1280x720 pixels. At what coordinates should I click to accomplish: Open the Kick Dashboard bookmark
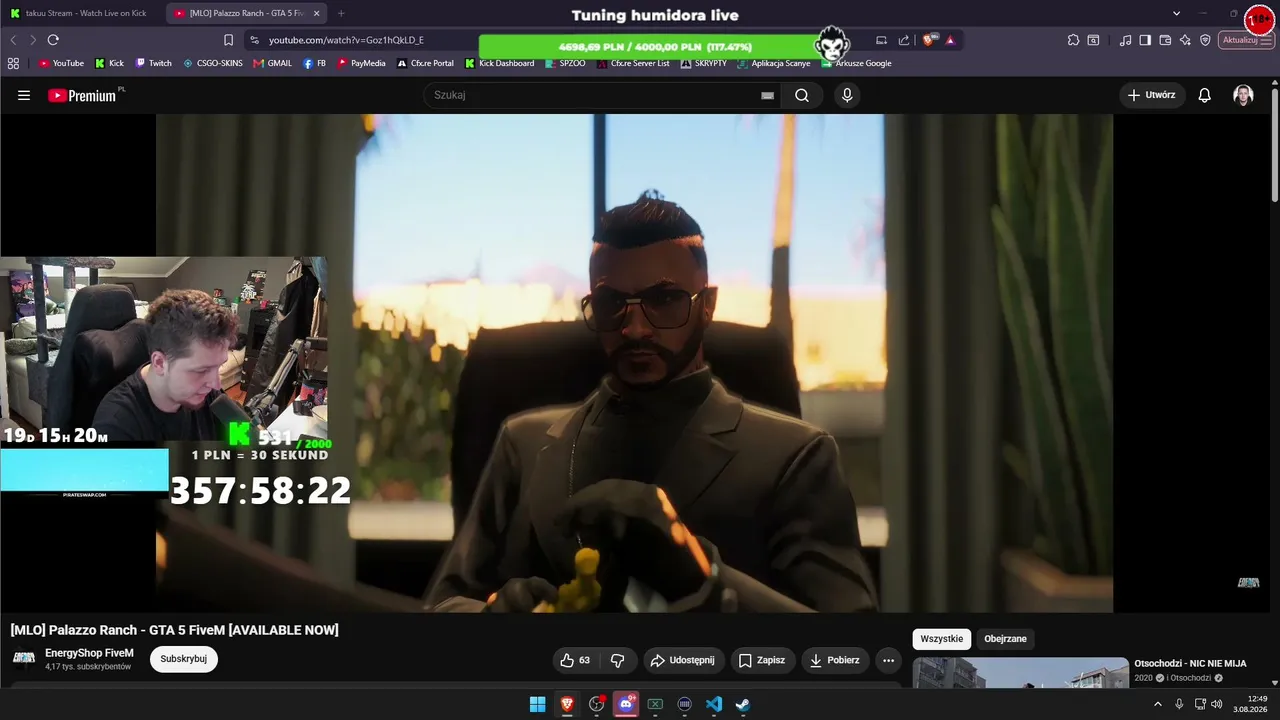tap(499, 63)
